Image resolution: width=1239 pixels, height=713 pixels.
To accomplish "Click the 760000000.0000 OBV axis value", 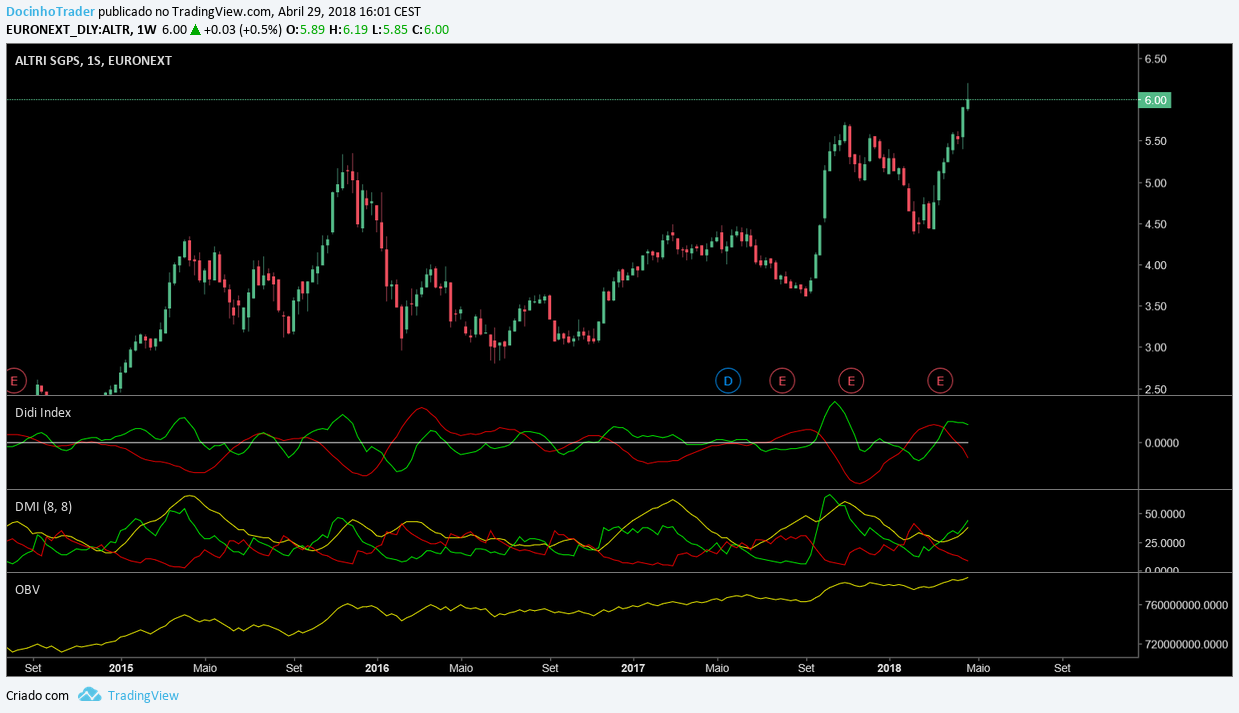I will coord(1187,605).
